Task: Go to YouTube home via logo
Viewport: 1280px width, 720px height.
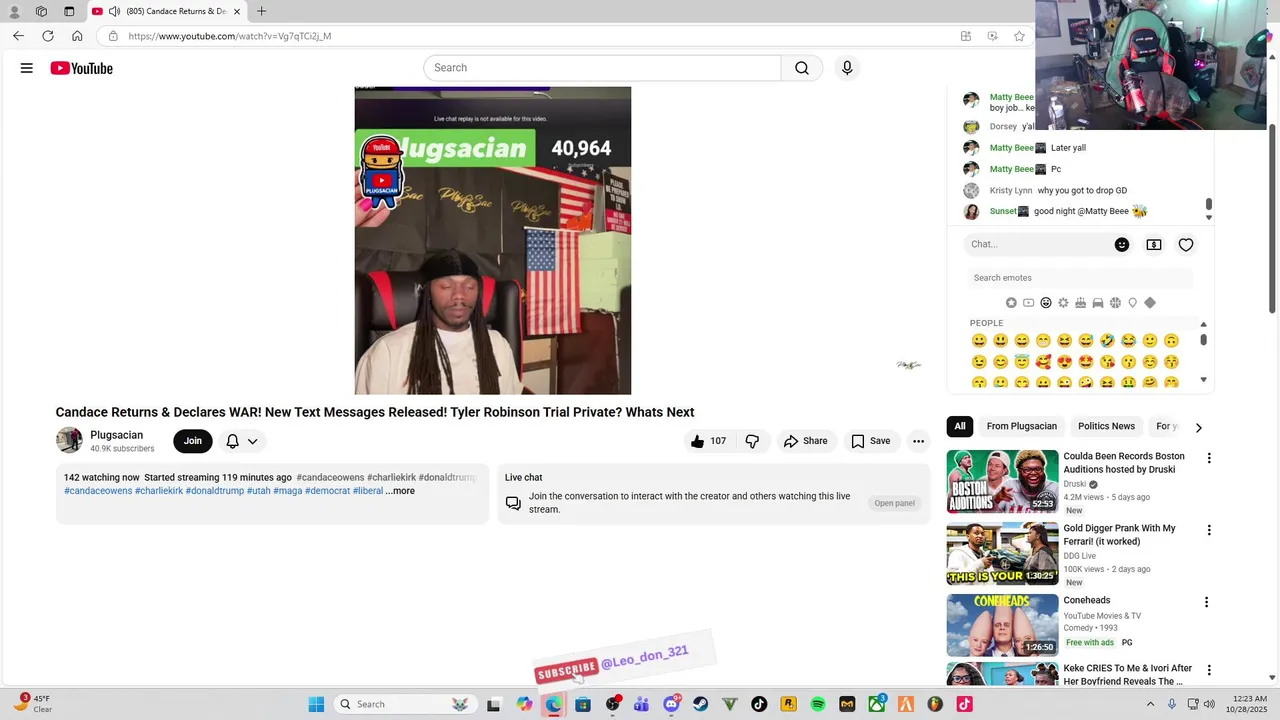Action: pos(81,68)
